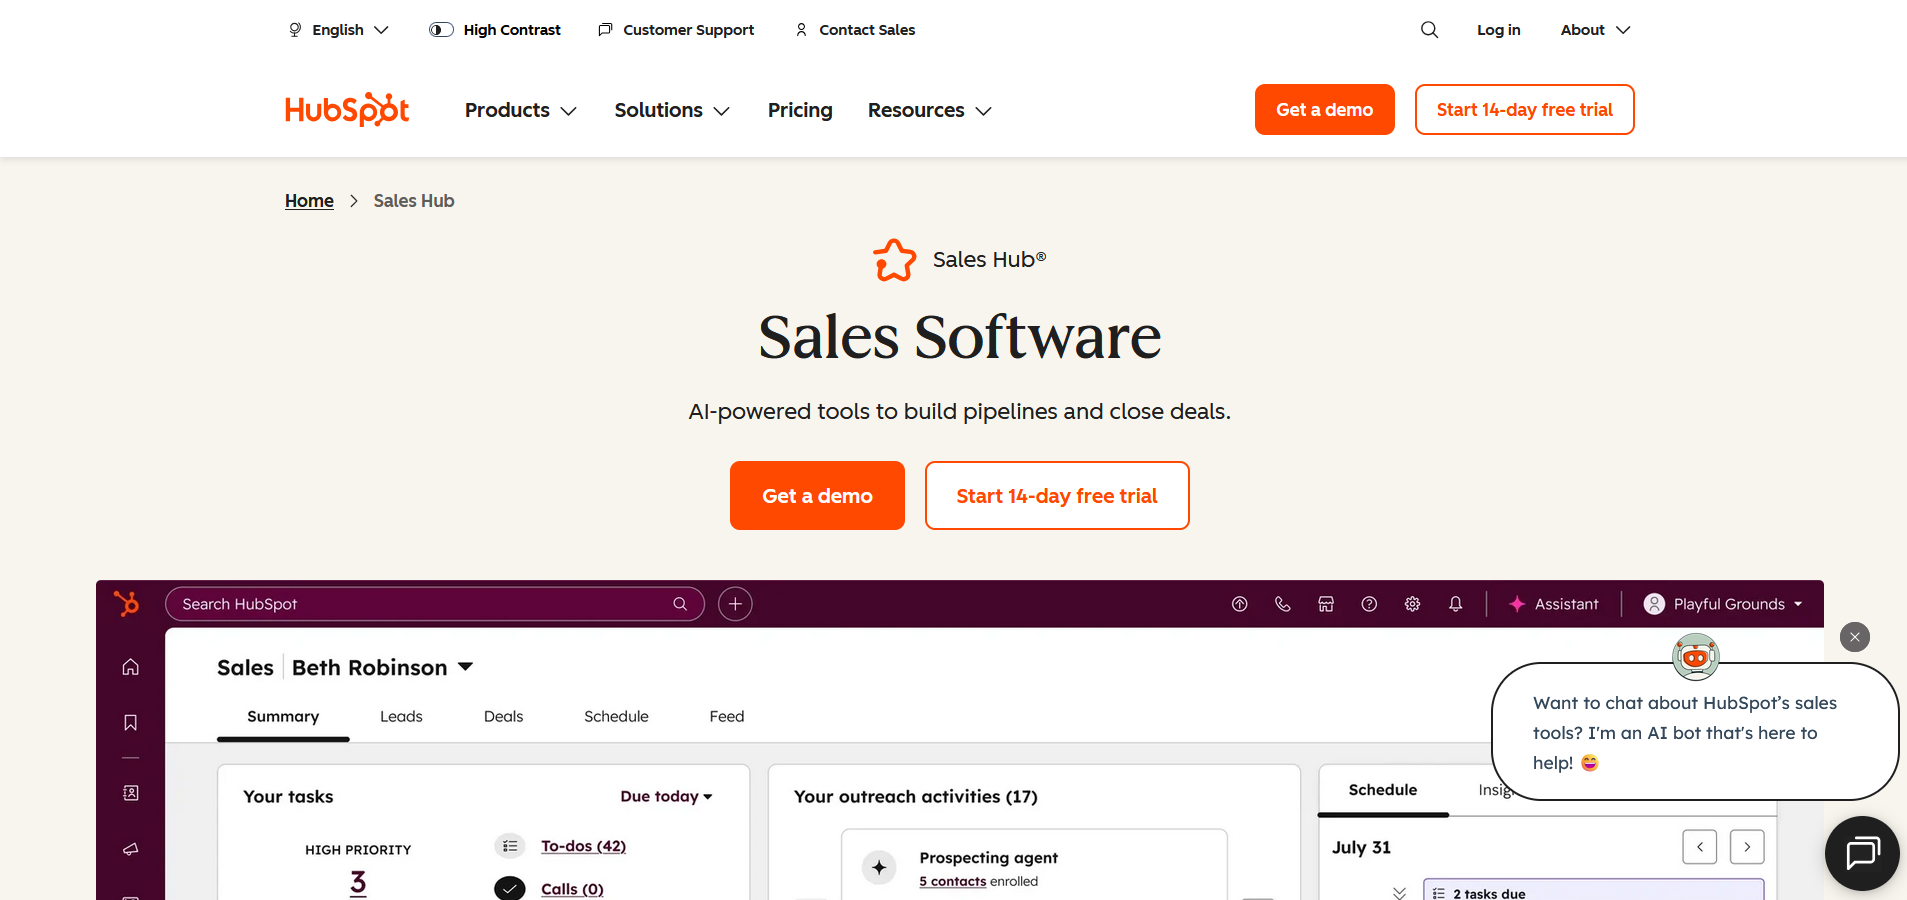Click the phone calling icon in app header

coord(1283,604)
